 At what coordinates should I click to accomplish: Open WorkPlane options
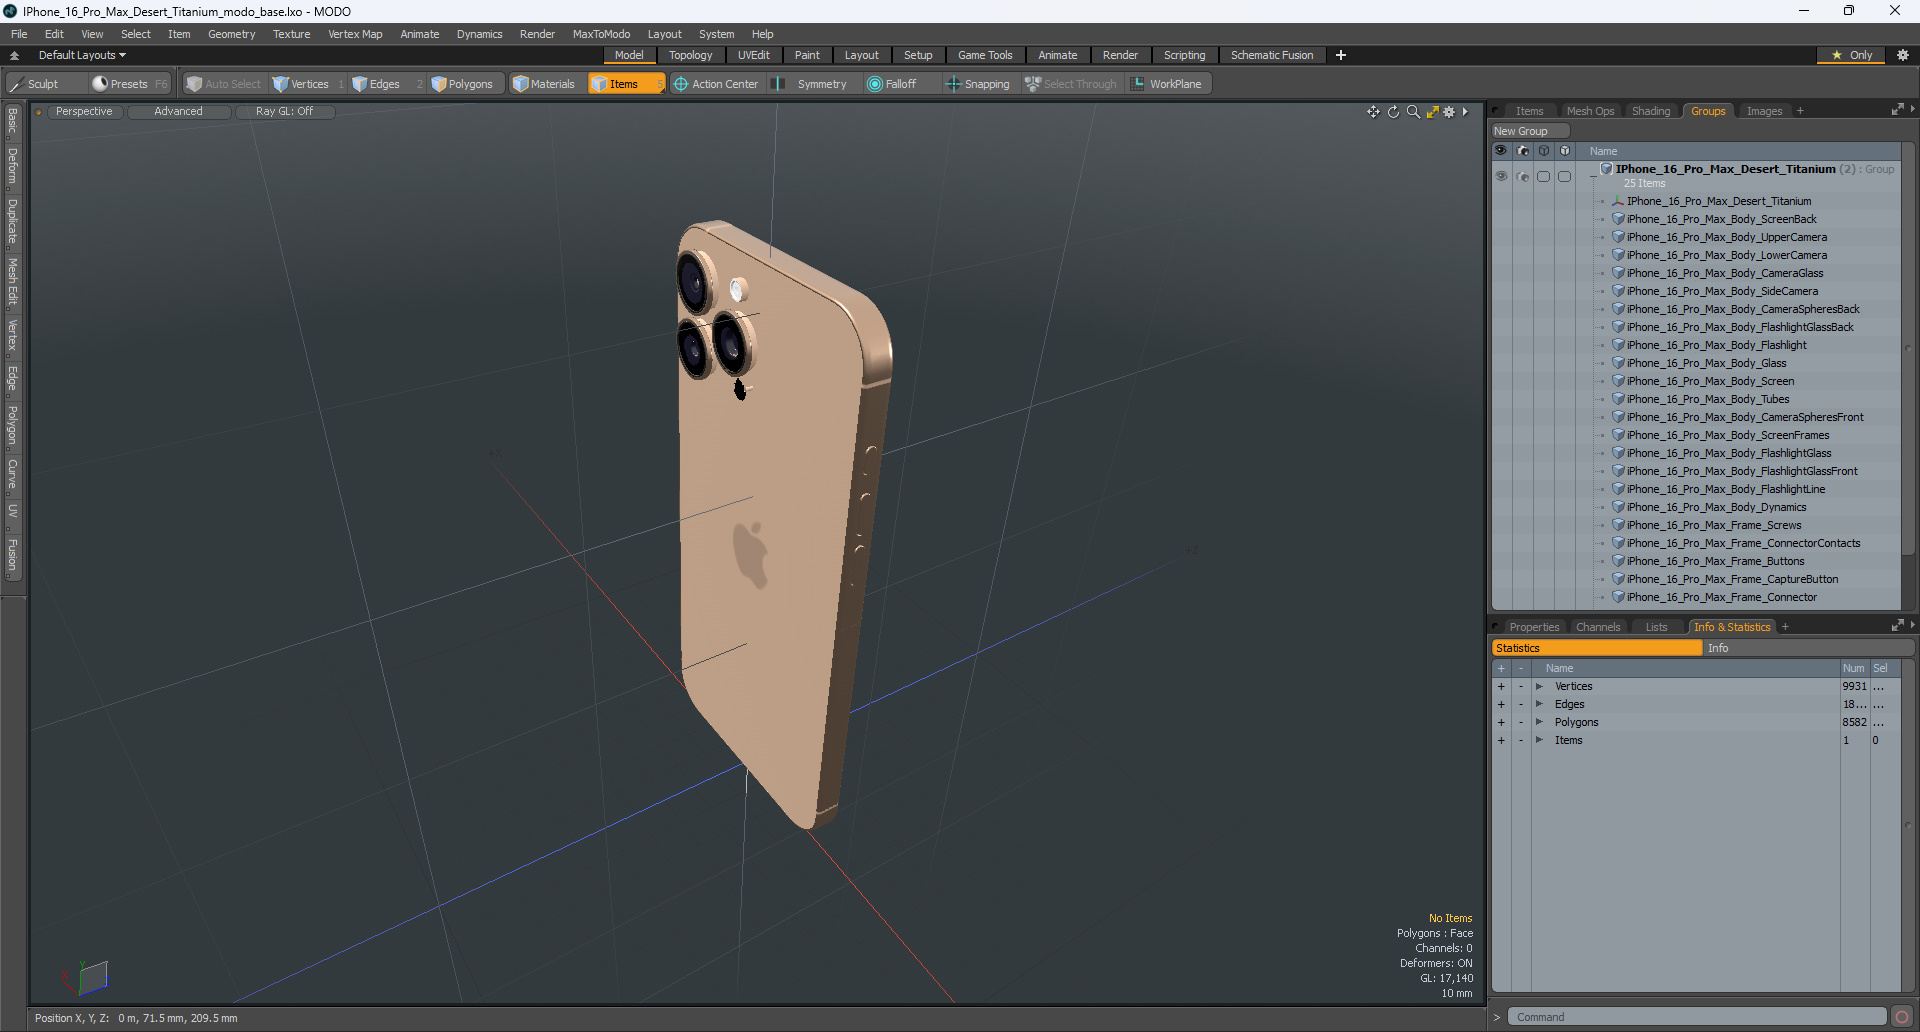point(1167,84)
